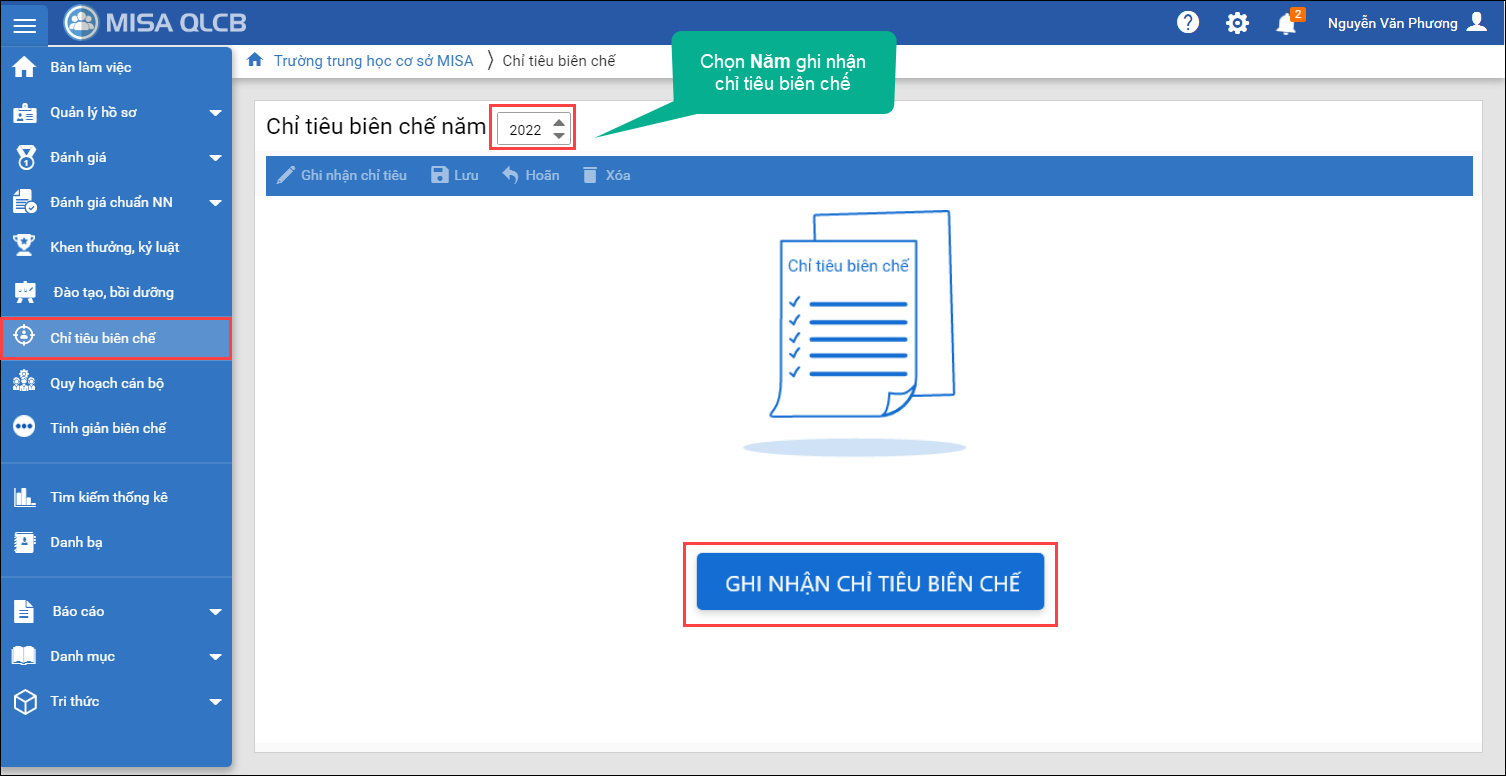The image size is (1506, 776).
Task: Click Ghi nhận chỉ tiêu pencil button
Action: (342, 175)
